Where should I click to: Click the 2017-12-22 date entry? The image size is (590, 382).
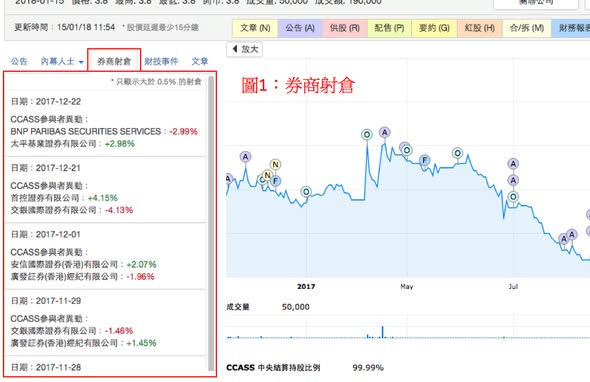[x=46, y=102]
